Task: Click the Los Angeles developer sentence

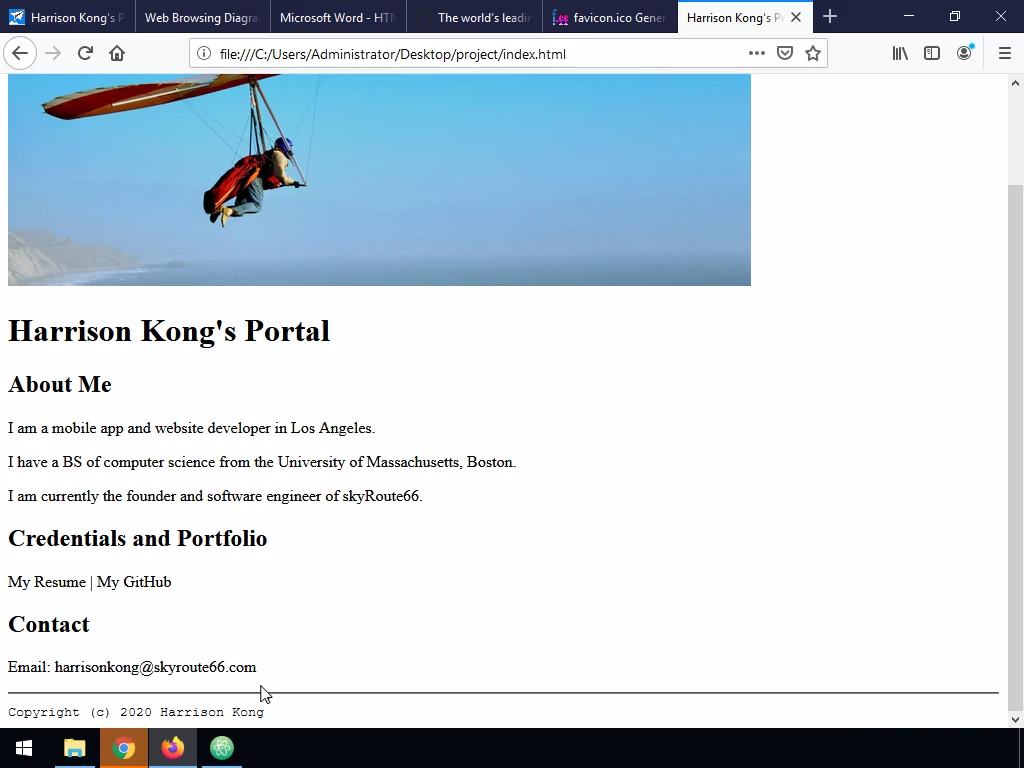Action: (191, 428)
